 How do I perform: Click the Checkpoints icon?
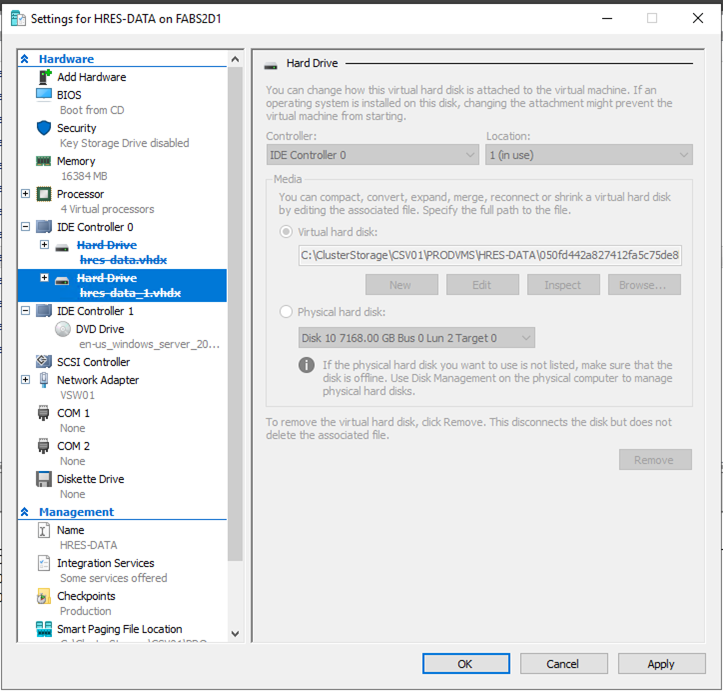click(x=44, y=596)
